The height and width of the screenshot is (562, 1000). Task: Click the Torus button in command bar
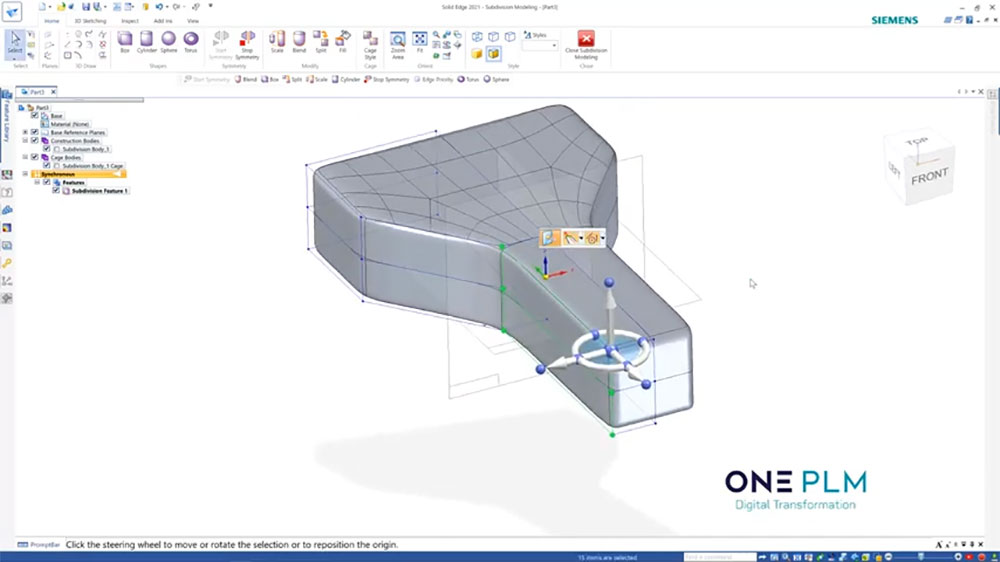click(468, 79)
